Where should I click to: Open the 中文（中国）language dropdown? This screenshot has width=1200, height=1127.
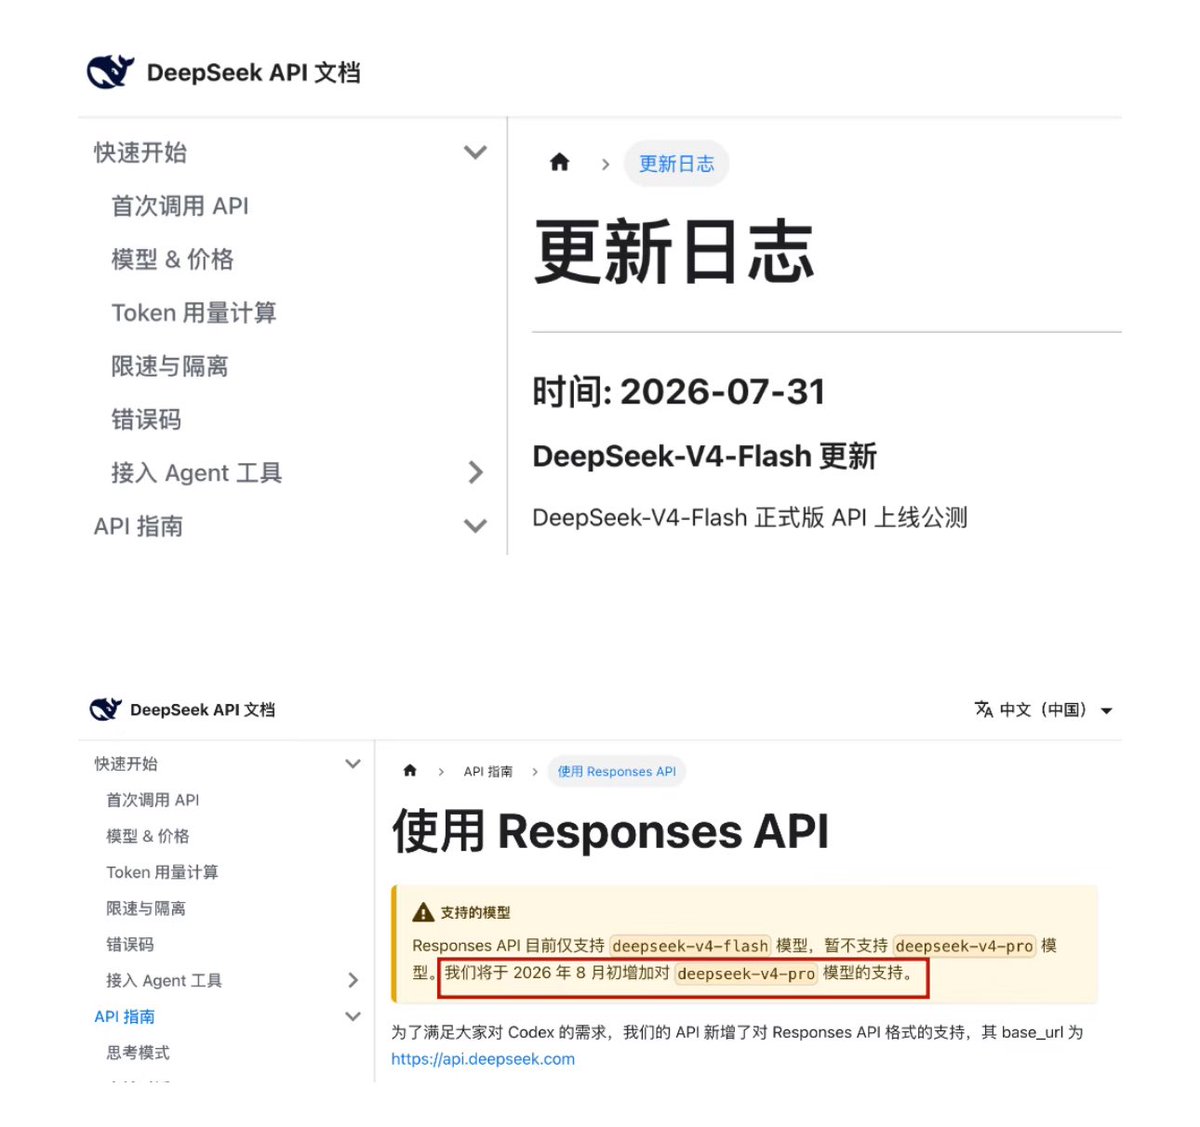coord(1044,710)
